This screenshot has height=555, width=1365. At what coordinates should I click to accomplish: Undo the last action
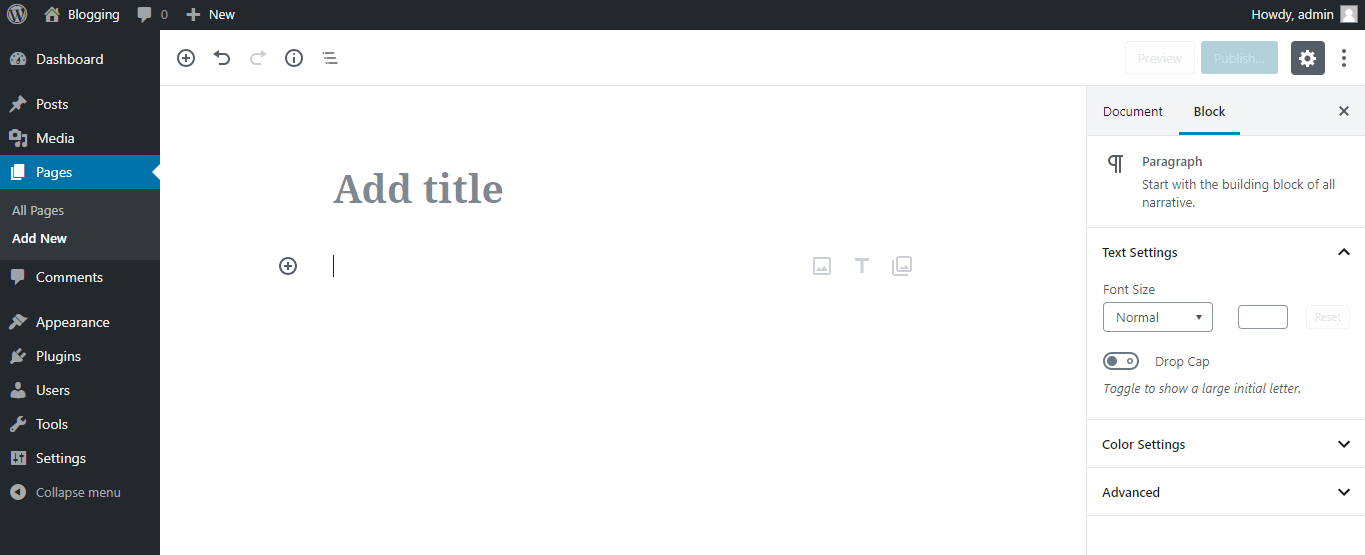[222, 58]
